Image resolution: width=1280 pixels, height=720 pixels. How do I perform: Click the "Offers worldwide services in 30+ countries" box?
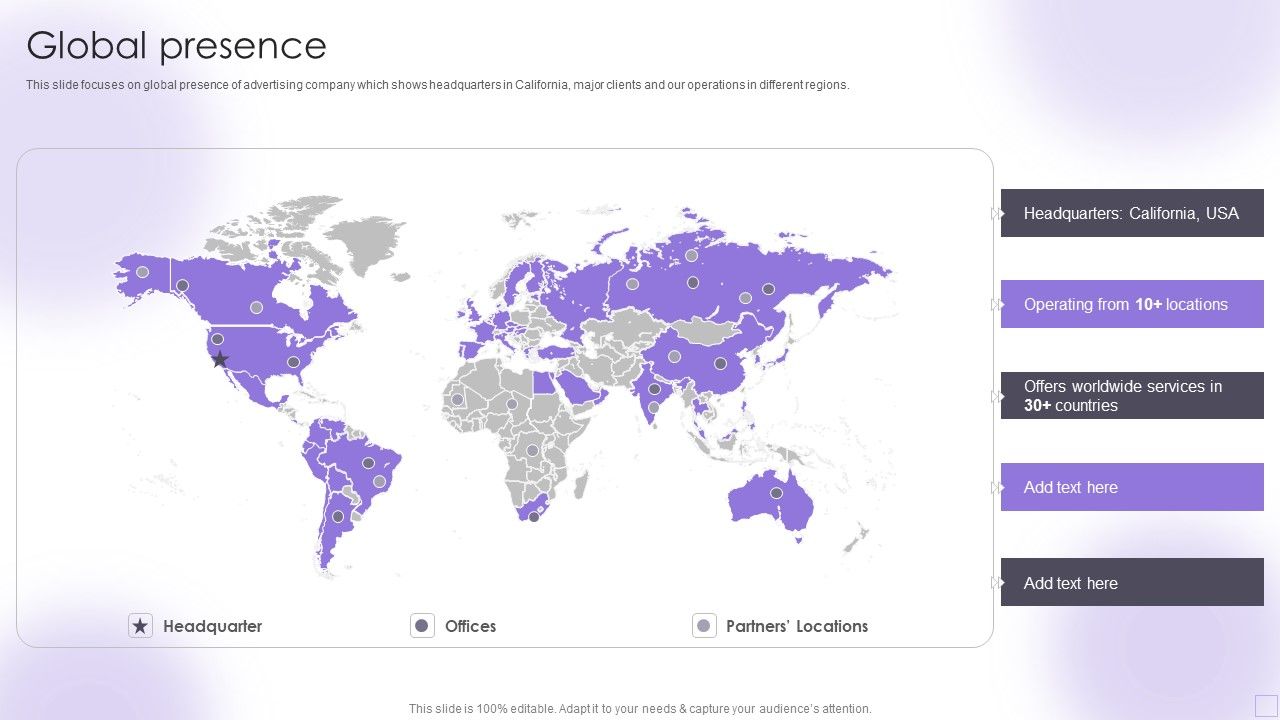click(1132, 396)
